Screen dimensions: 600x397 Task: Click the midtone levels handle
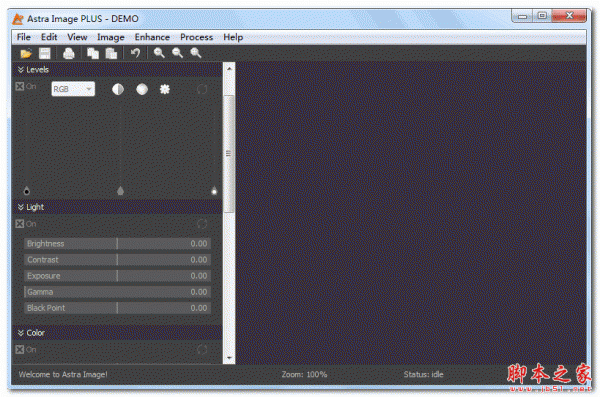tap(121, 191)
